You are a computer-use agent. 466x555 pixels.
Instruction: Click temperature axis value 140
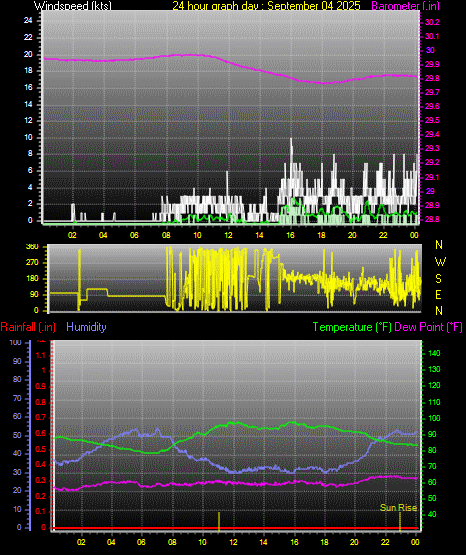click(434, 353)
